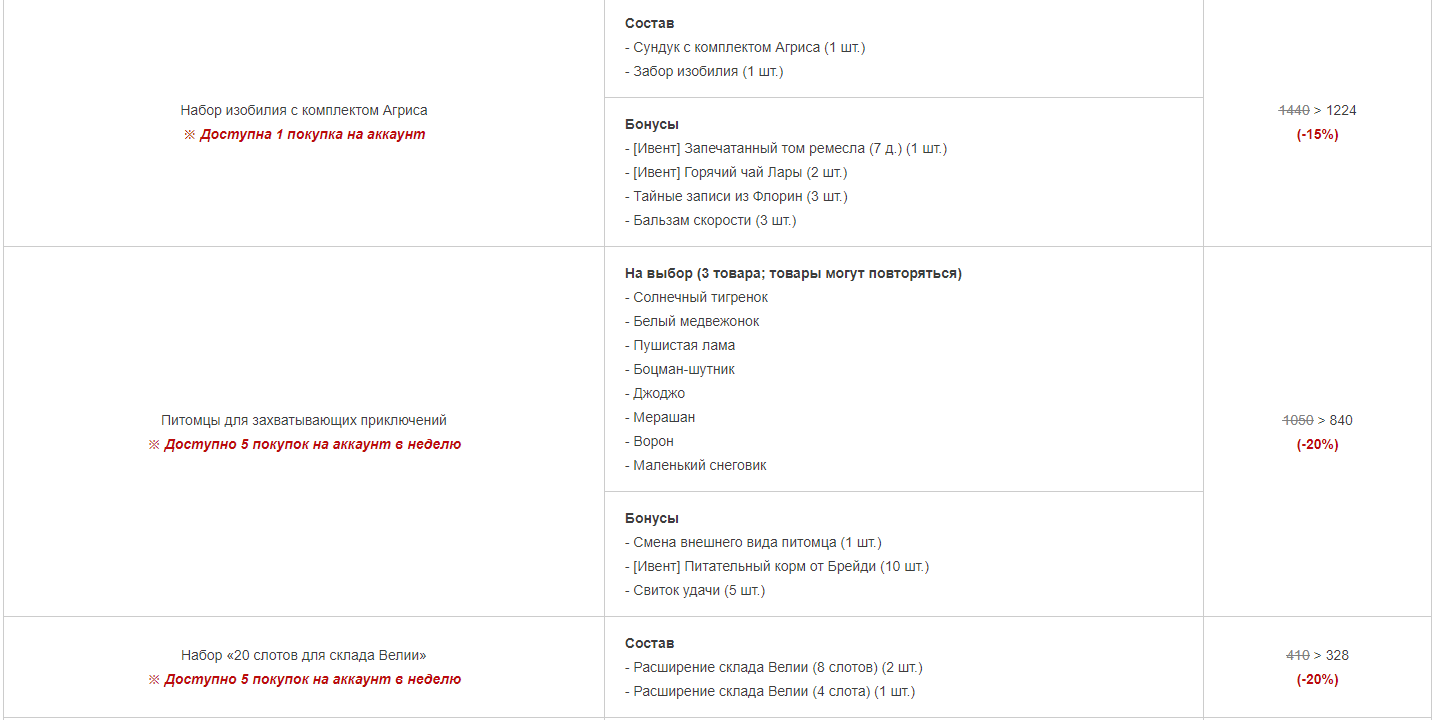Click the struck-through old price 1440
This screenshot has height=720, width=1435.
tap(1294, 110)
